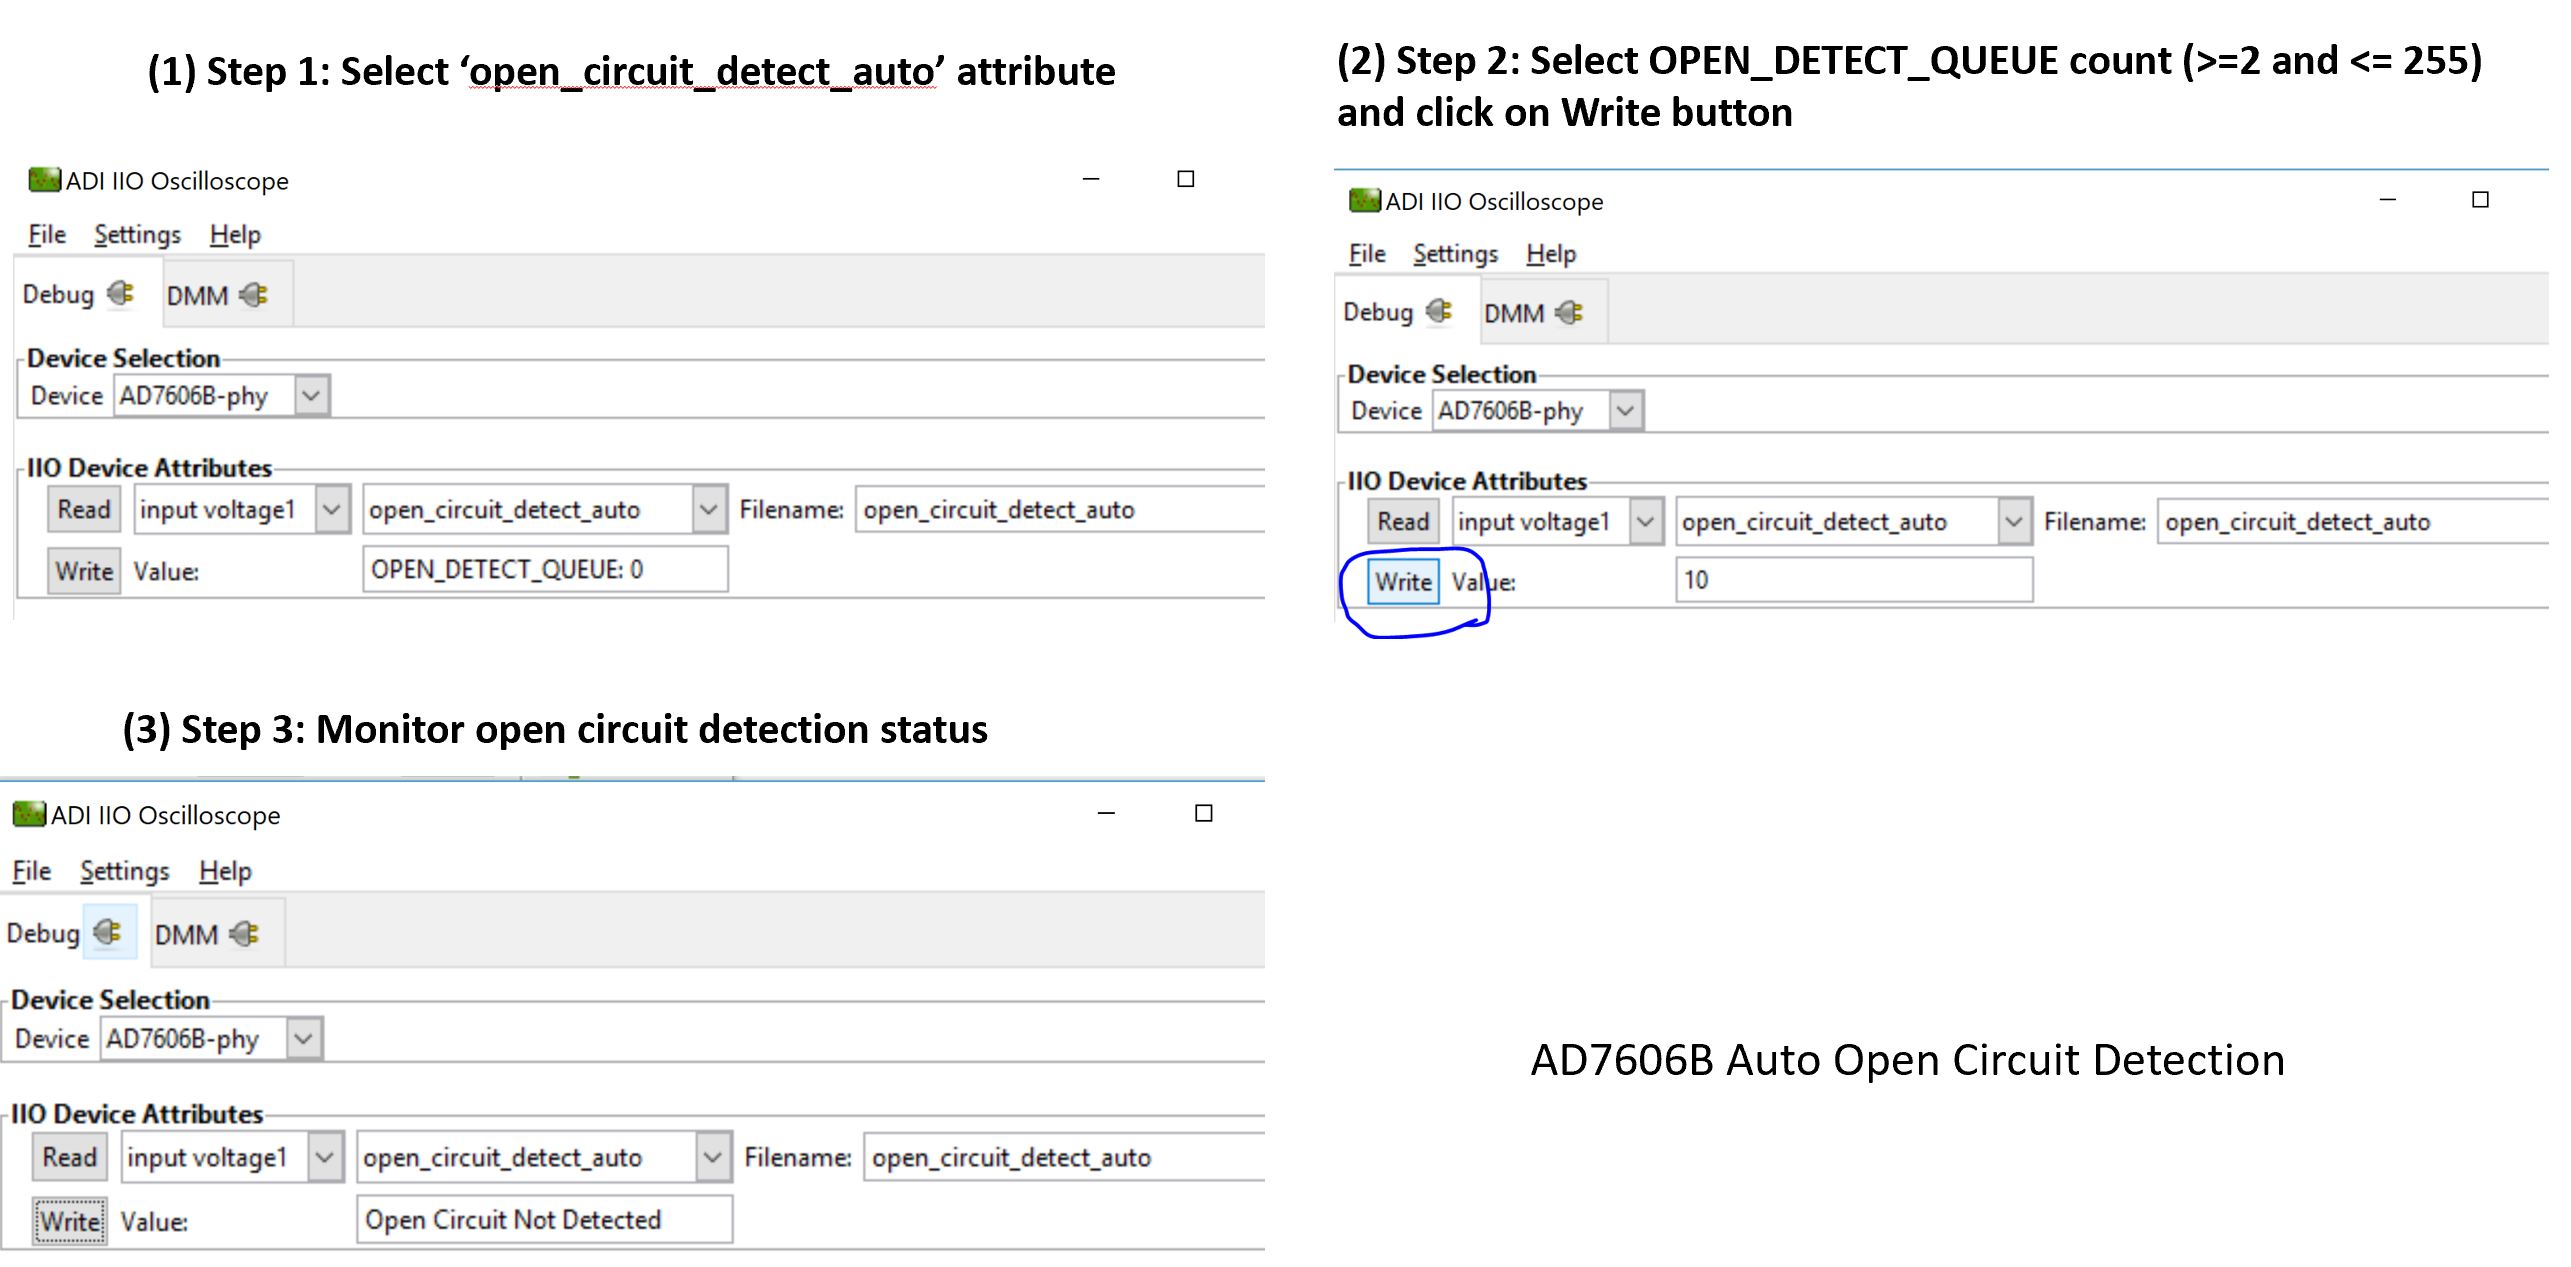Expand Device dropdown AD7606B-phy in Step 2 window
Viewport: 2571px width, 1267px height.
tap(1538, 410)
